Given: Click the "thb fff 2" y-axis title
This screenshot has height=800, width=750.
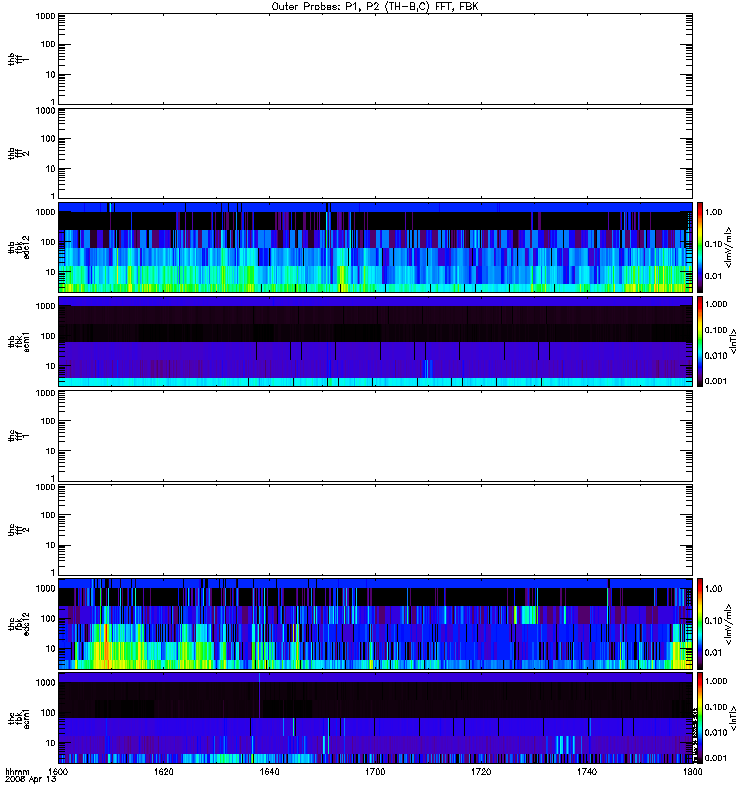Looking at the screenshot, I should coord(18,153).
